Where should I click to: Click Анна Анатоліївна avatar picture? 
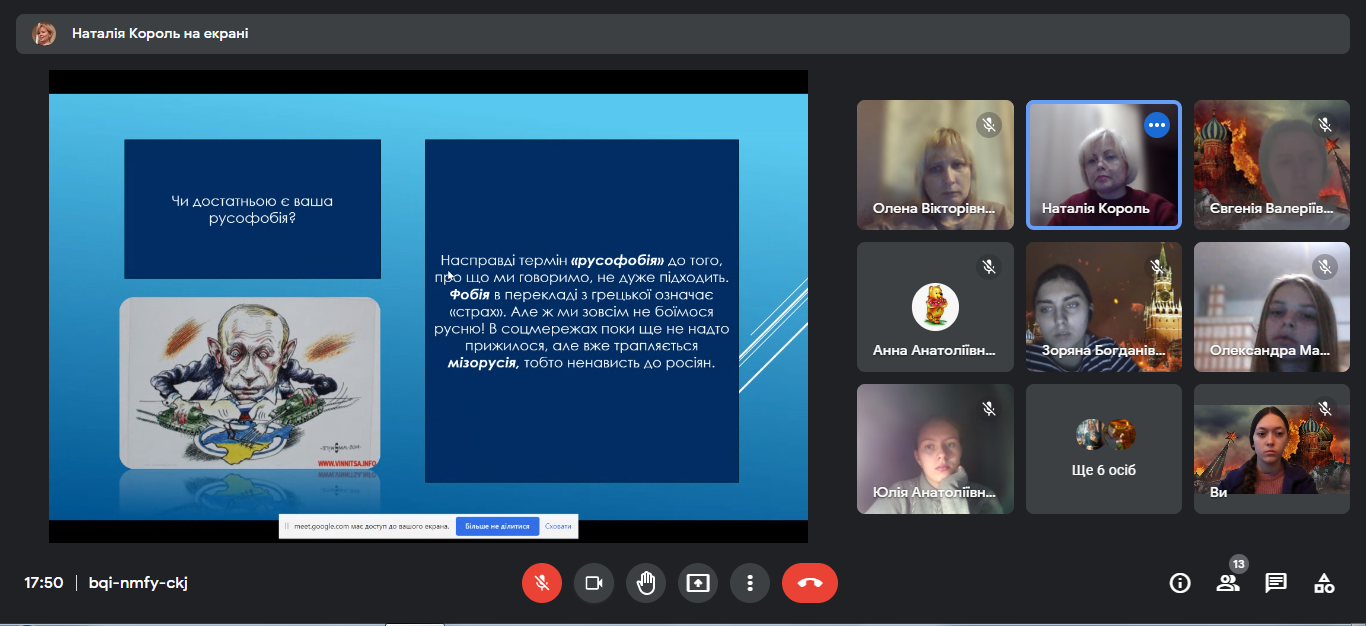click(935, 306)
